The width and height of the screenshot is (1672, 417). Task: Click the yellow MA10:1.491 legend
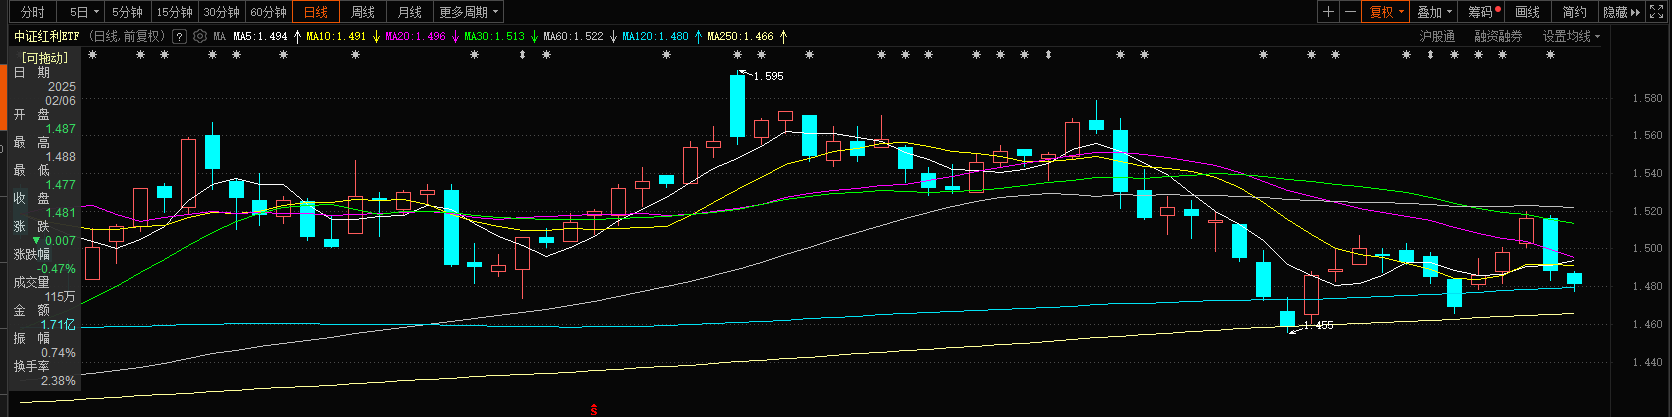336,36
